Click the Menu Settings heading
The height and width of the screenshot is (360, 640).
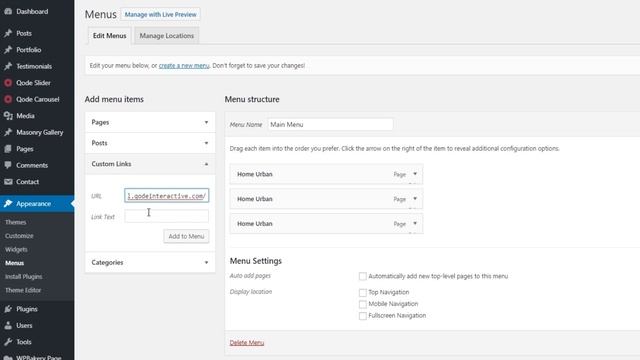256,261
